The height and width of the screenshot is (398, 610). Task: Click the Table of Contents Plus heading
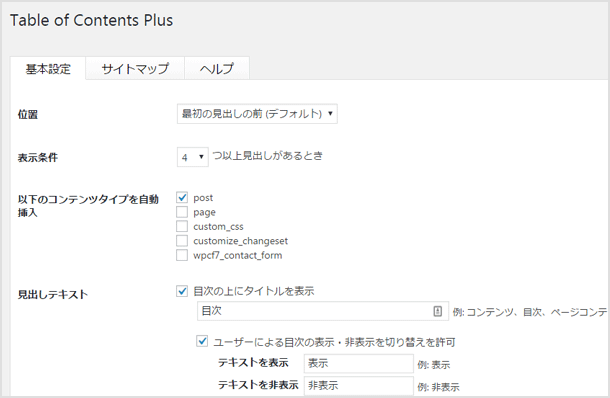click(91, 20)
